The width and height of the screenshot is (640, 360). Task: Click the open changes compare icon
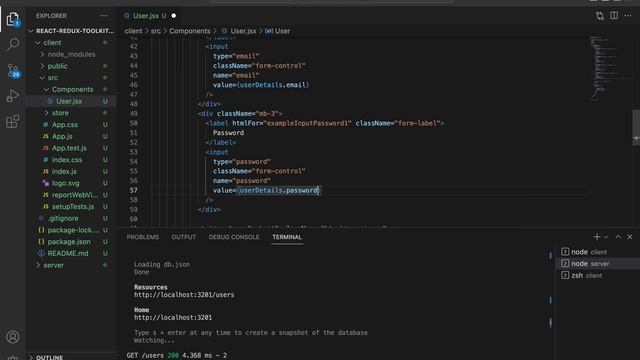coord(600,16)
